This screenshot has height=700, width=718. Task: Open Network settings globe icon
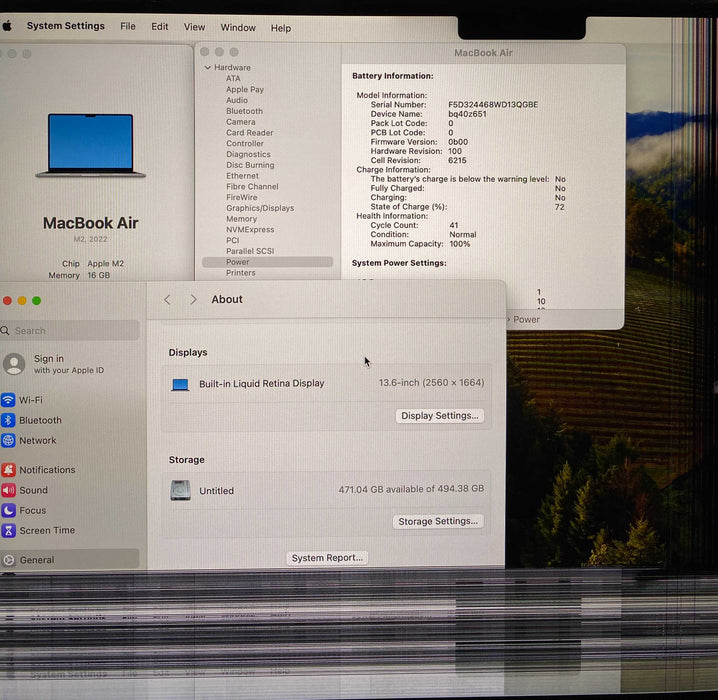click(x=8, y=440)
